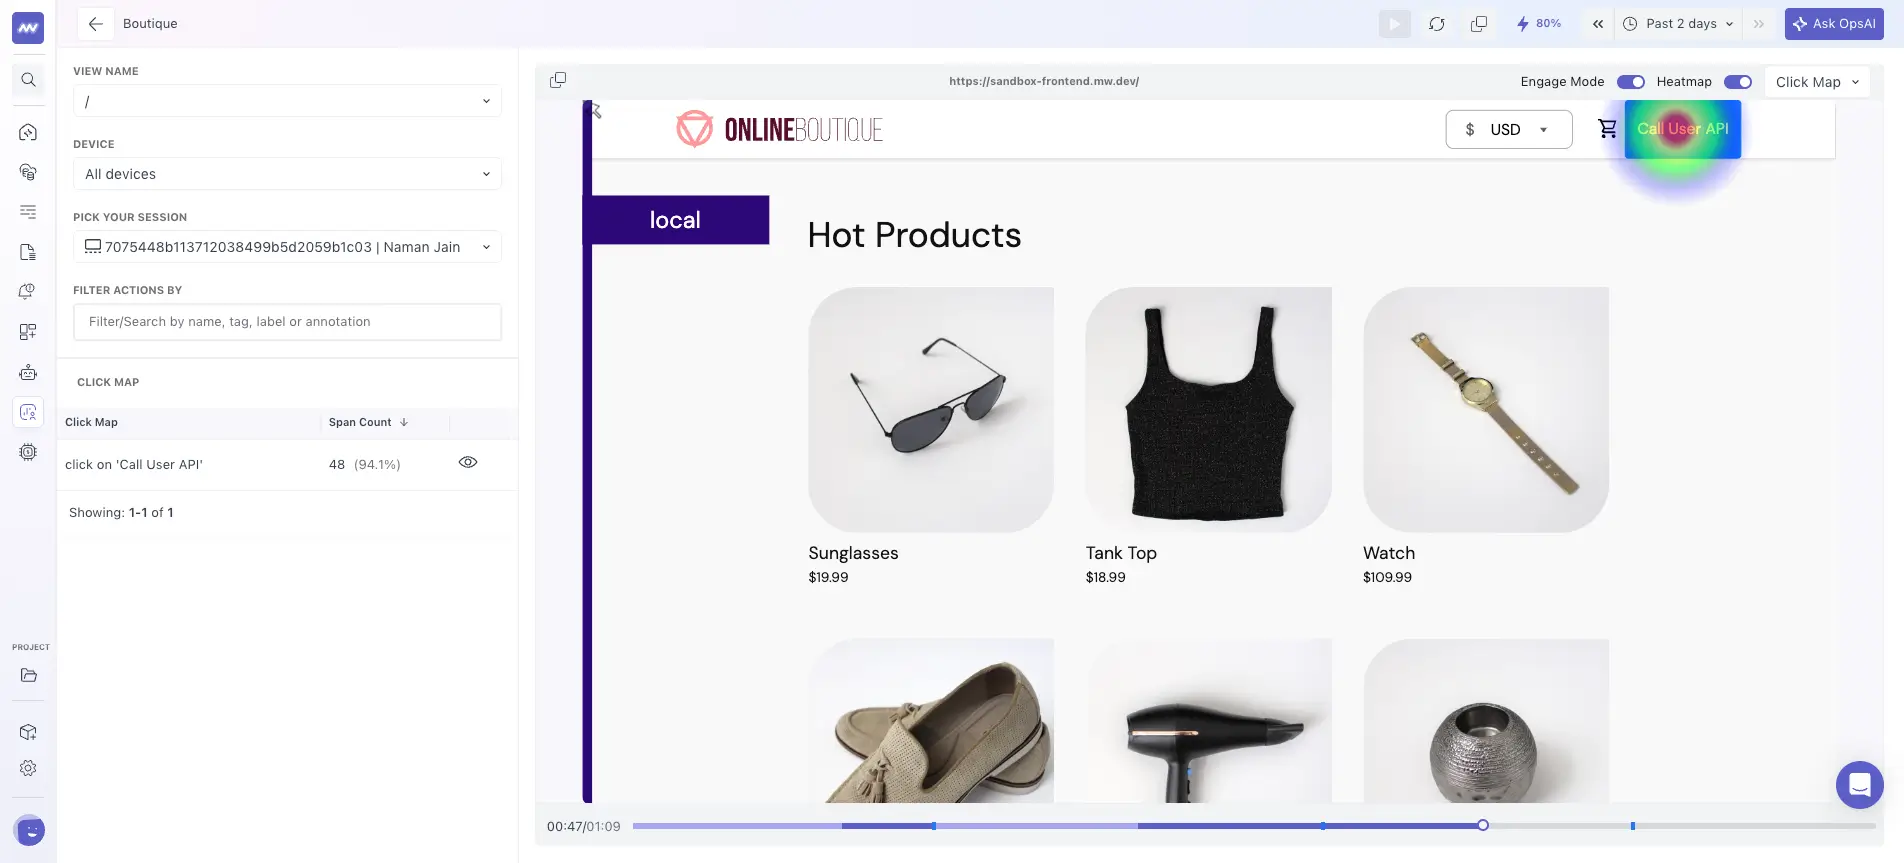This screenshot has width=1904, height=863.
Task: Click the session replay timeline scrubber handle
Action: [1483, 825]
